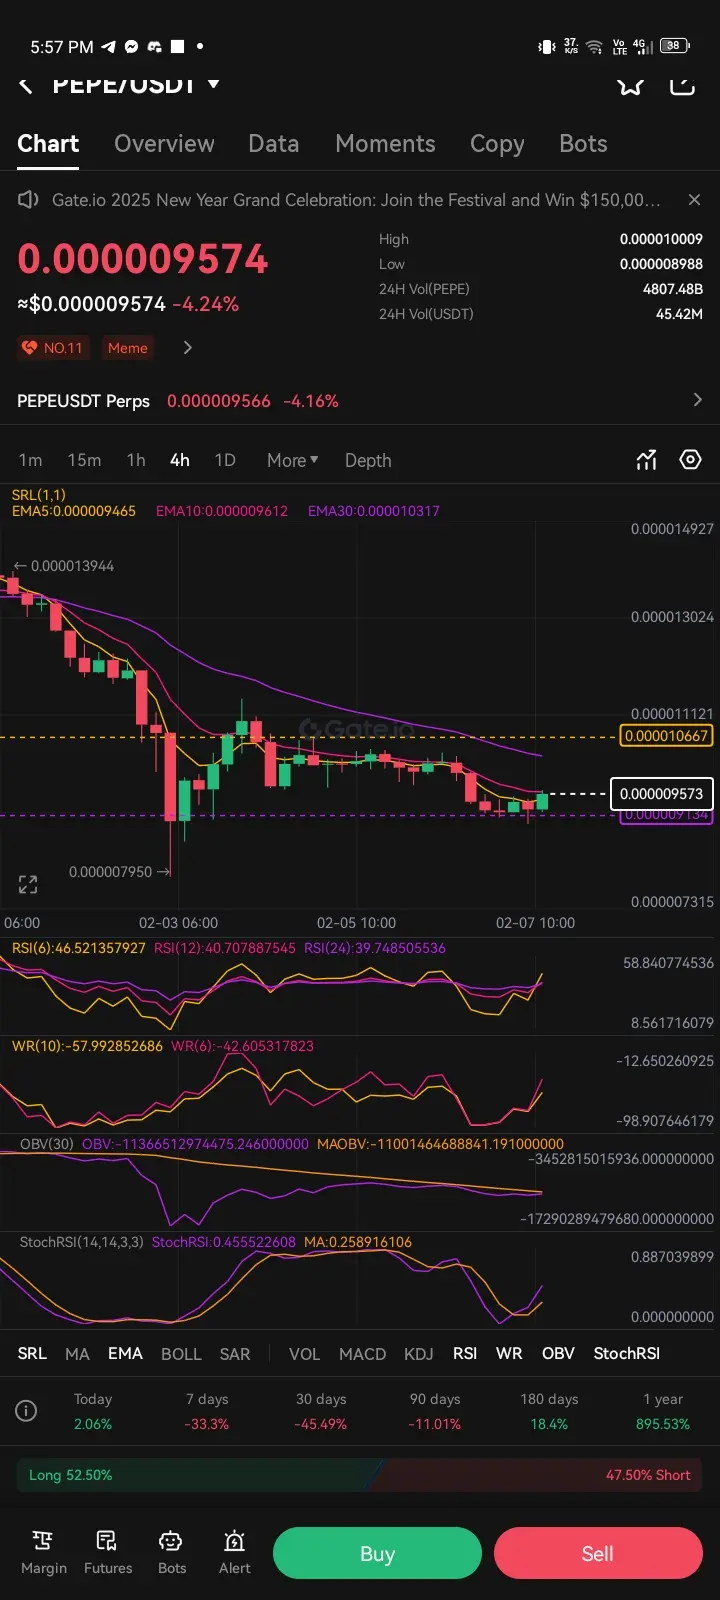The height and width of the screenshot is (1600, 720).
Task: Select the Chart tab
Action: [x=48, y=144]
